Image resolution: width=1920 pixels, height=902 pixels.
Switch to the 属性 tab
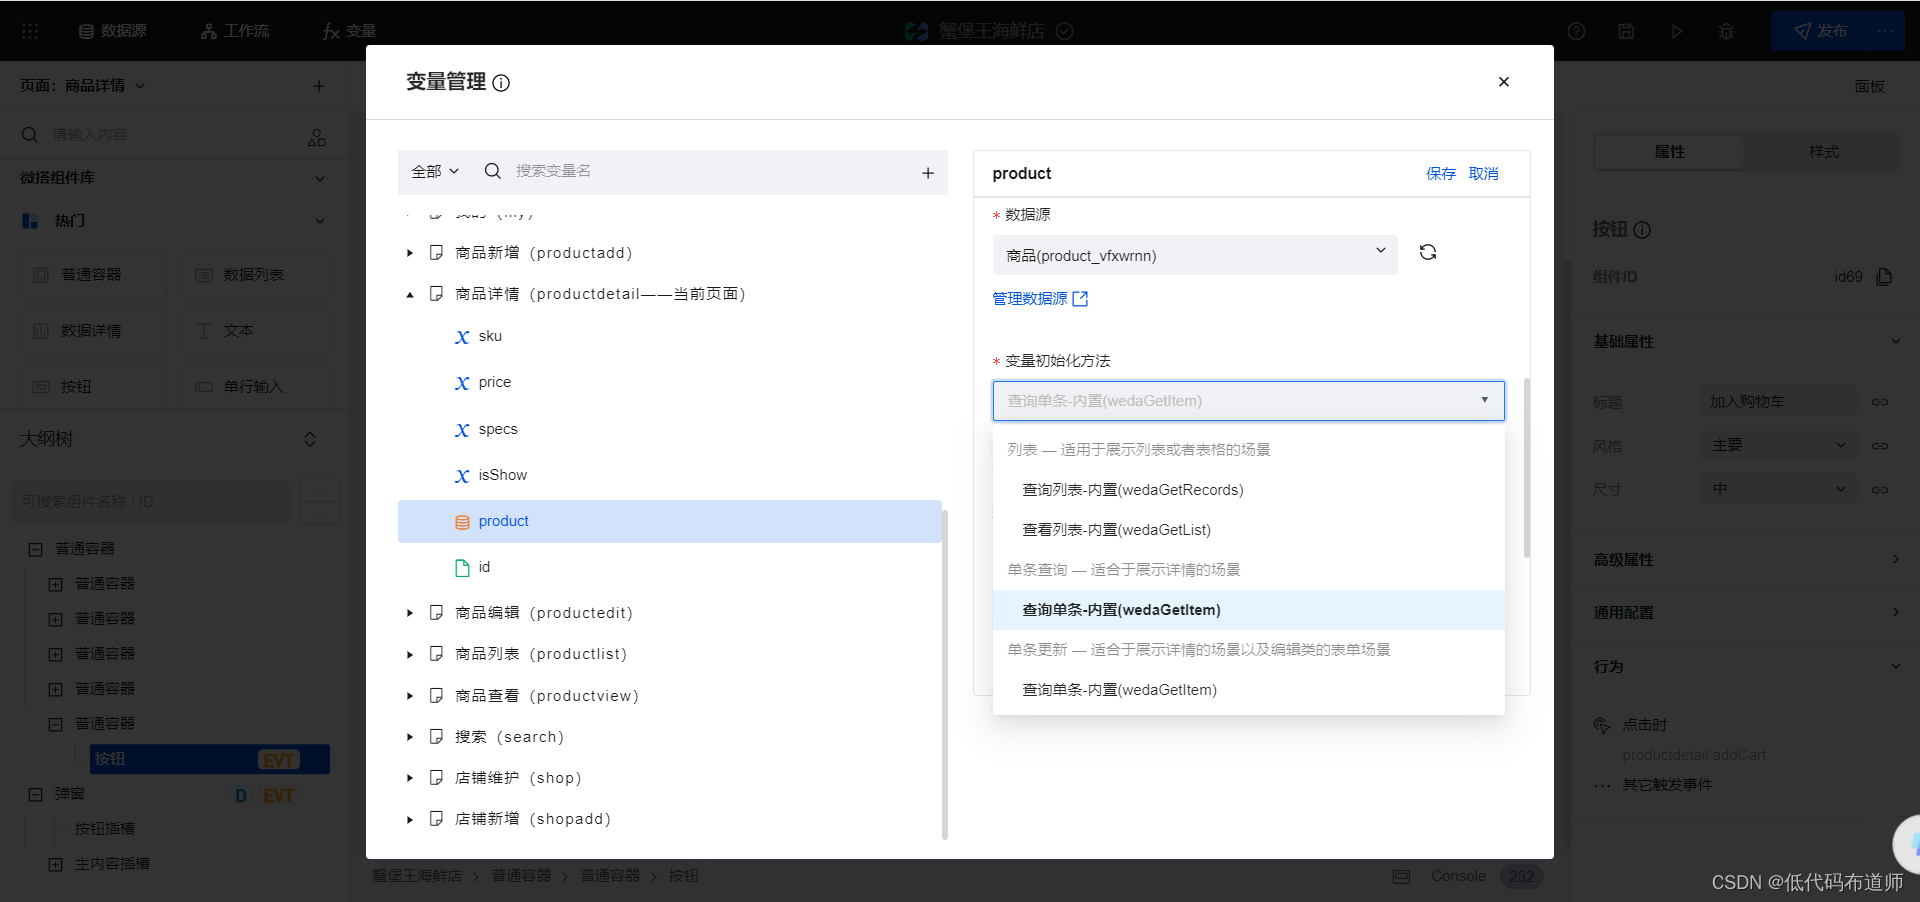pos(1670,152)
